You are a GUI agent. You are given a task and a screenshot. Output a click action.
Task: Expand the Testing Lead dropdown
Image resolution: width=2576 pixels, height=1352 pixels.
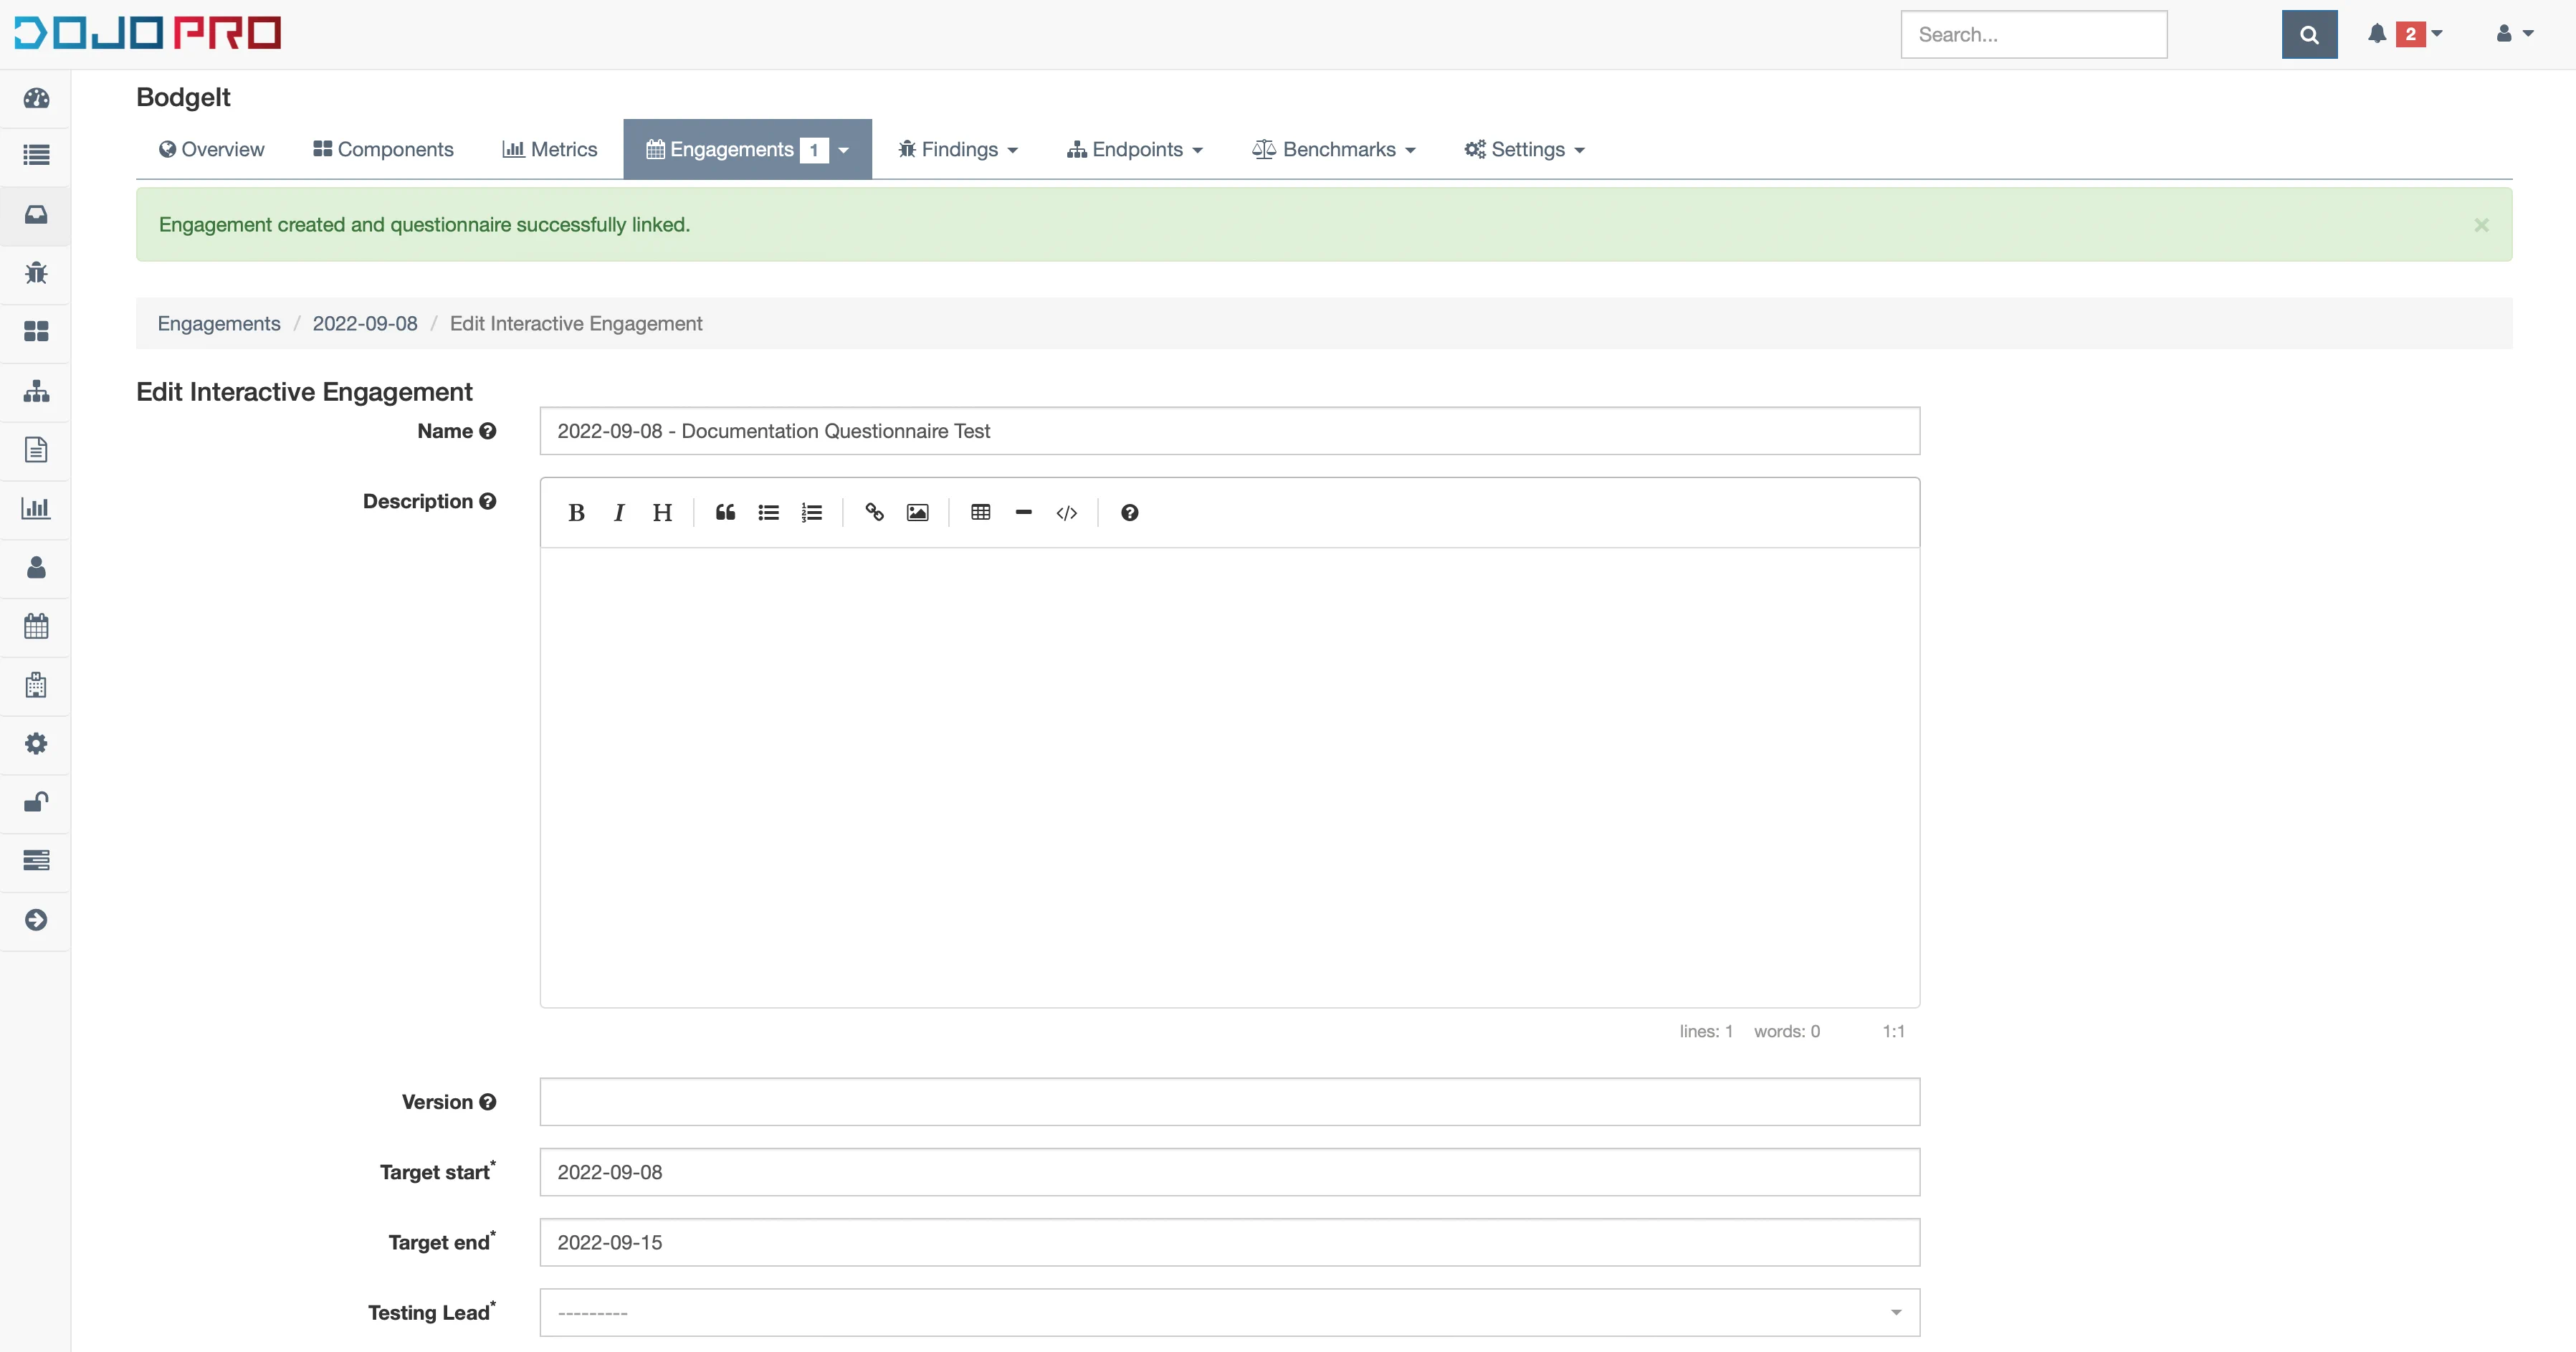tap(1229, 1312)
